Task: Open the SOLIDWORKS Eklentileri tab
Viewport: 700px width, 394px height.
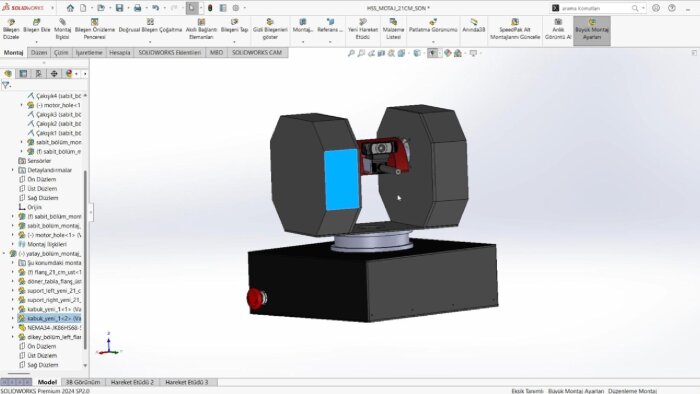Action: click(170, 53)
